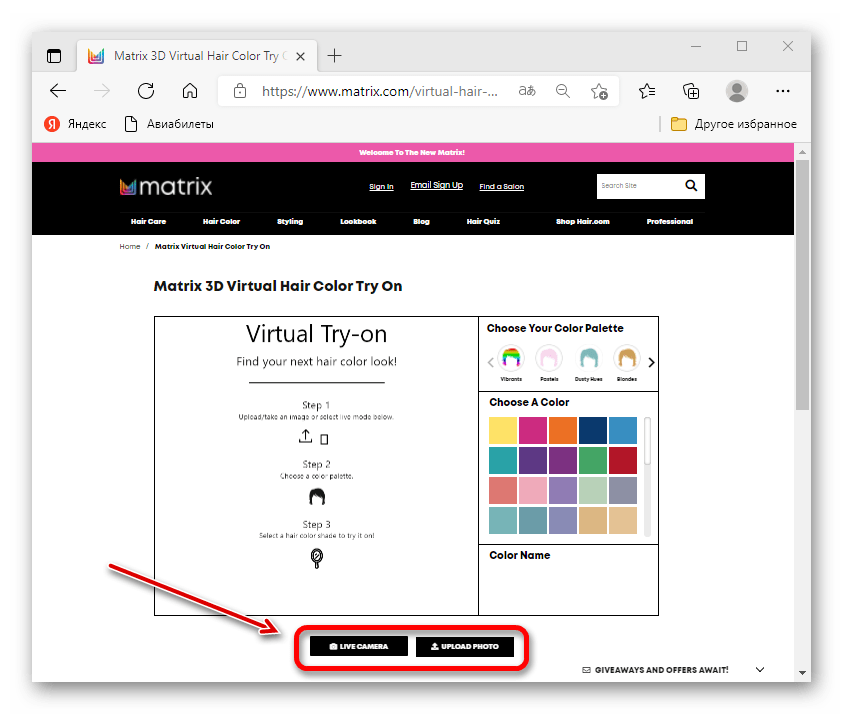
Task: Show more palettes with the right chevron
Action: tap(652, 362)
